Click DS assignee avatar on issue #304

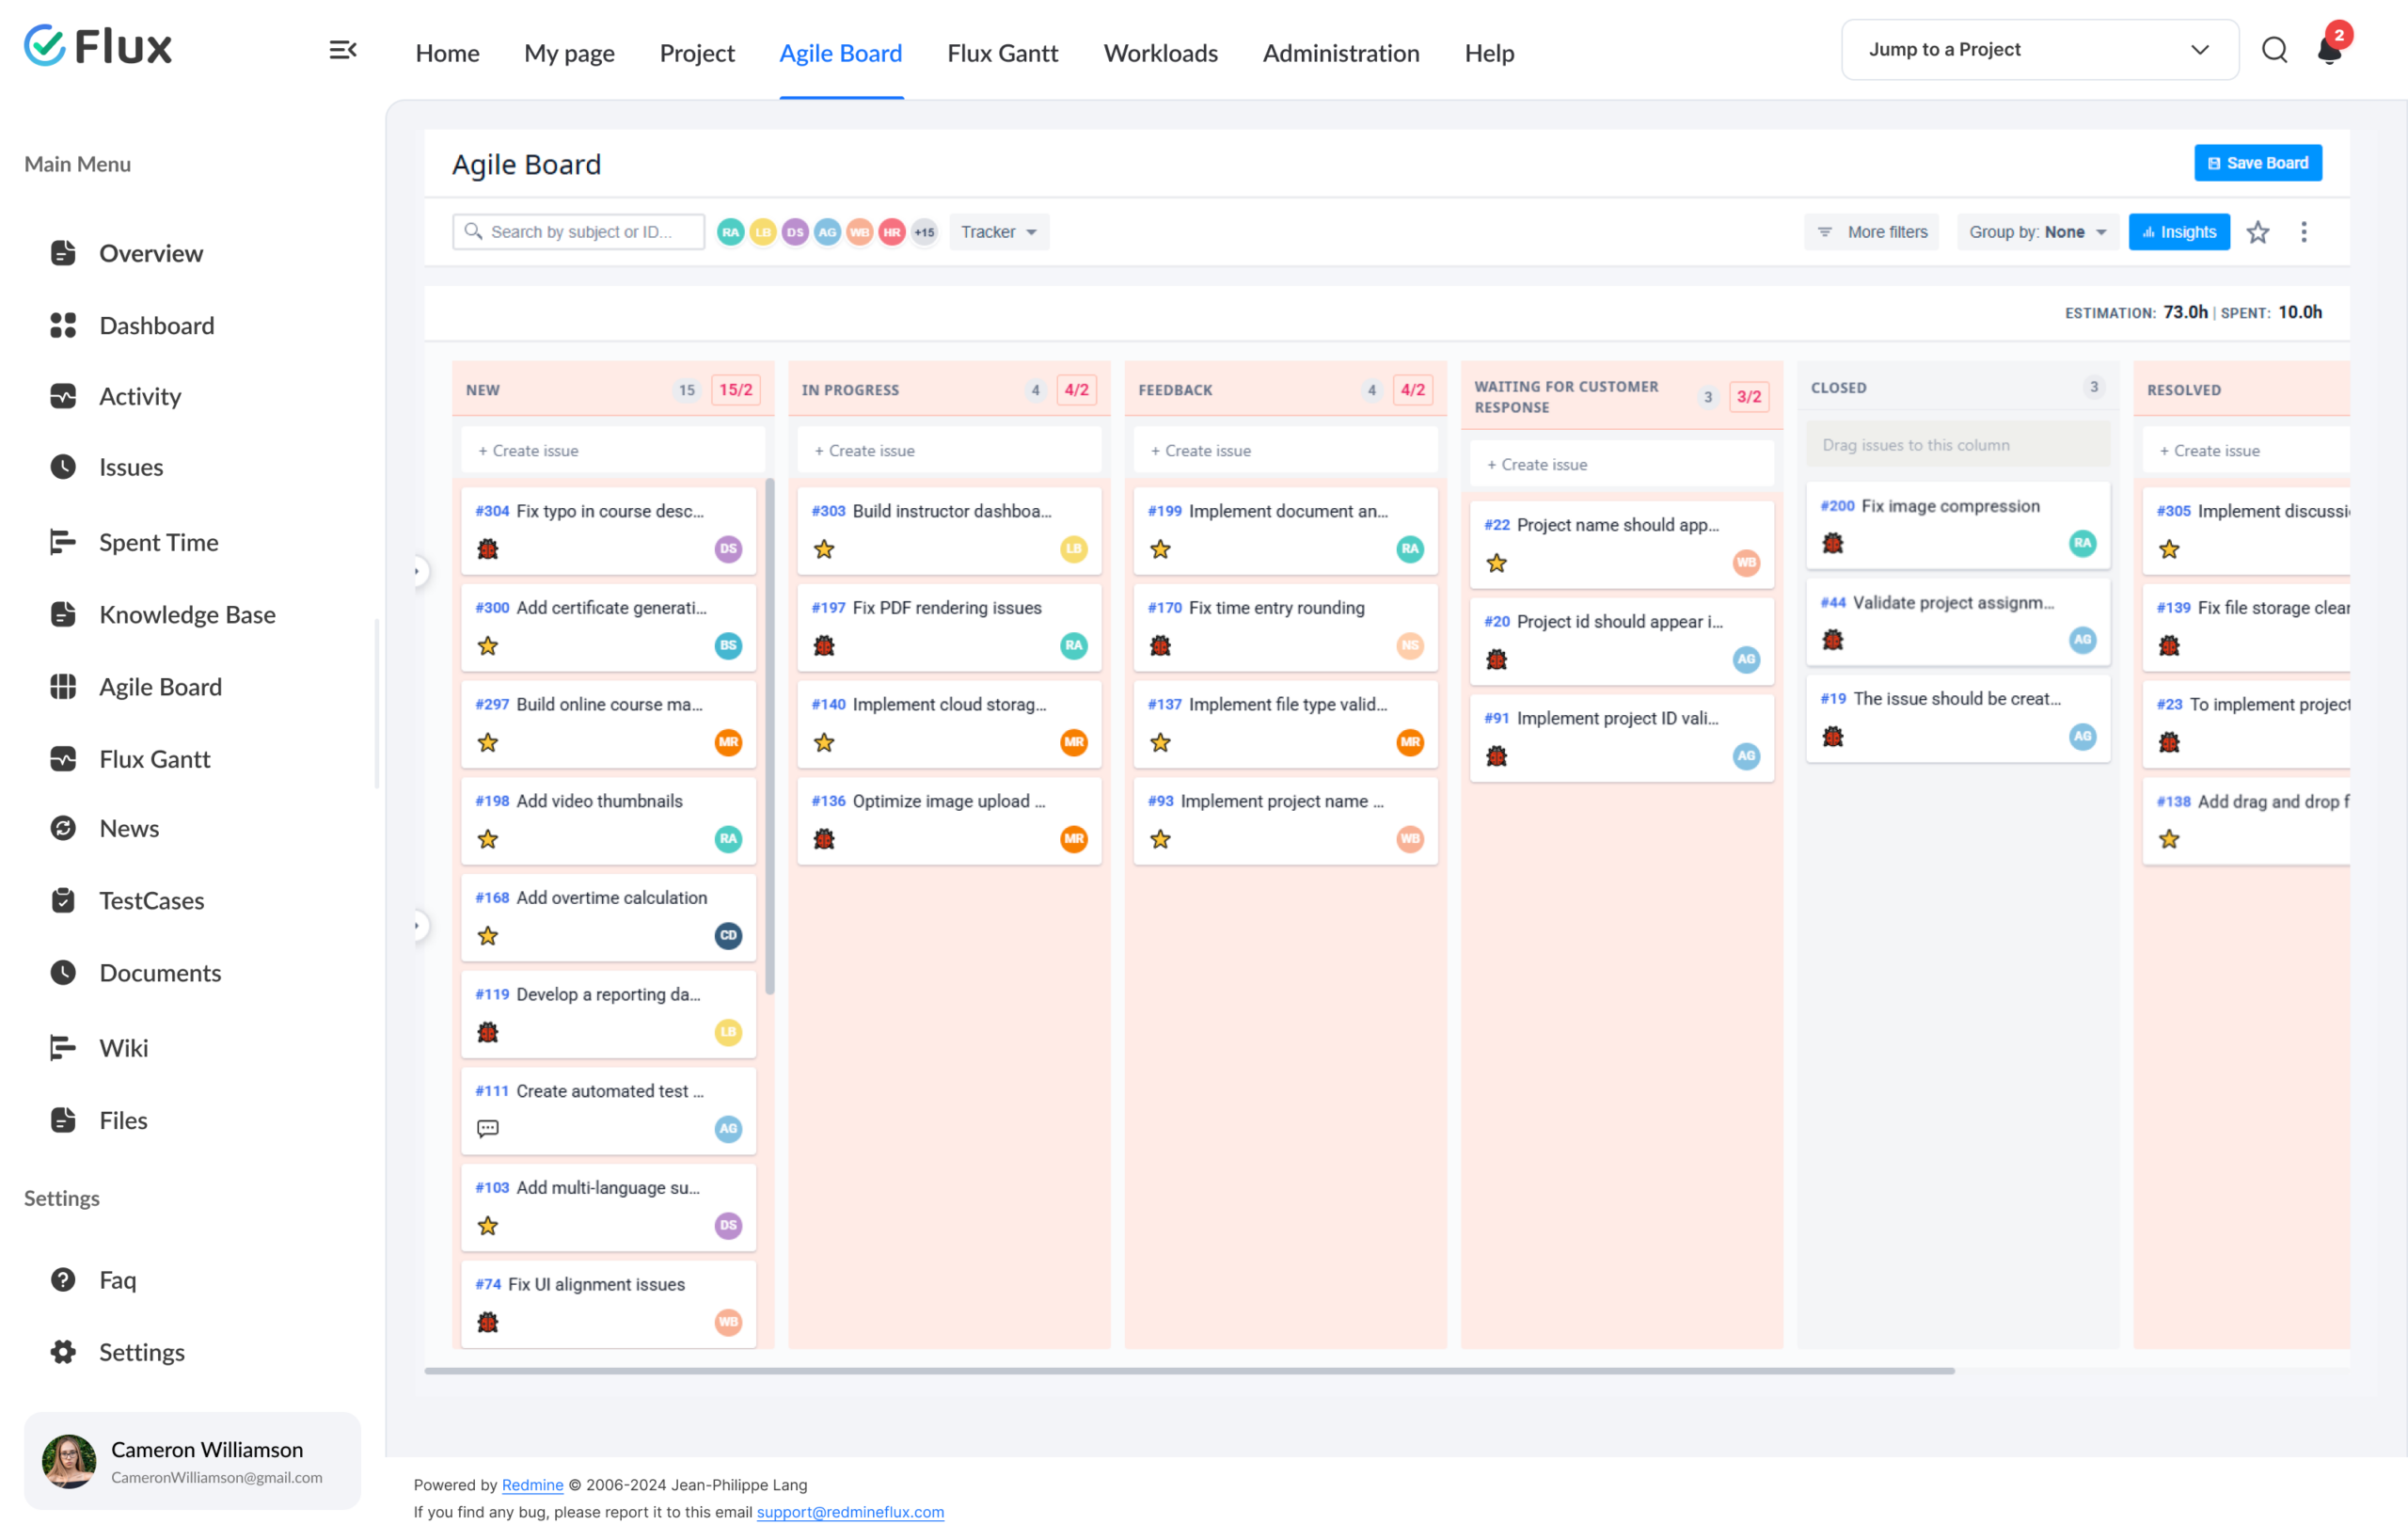pos(729,549)
